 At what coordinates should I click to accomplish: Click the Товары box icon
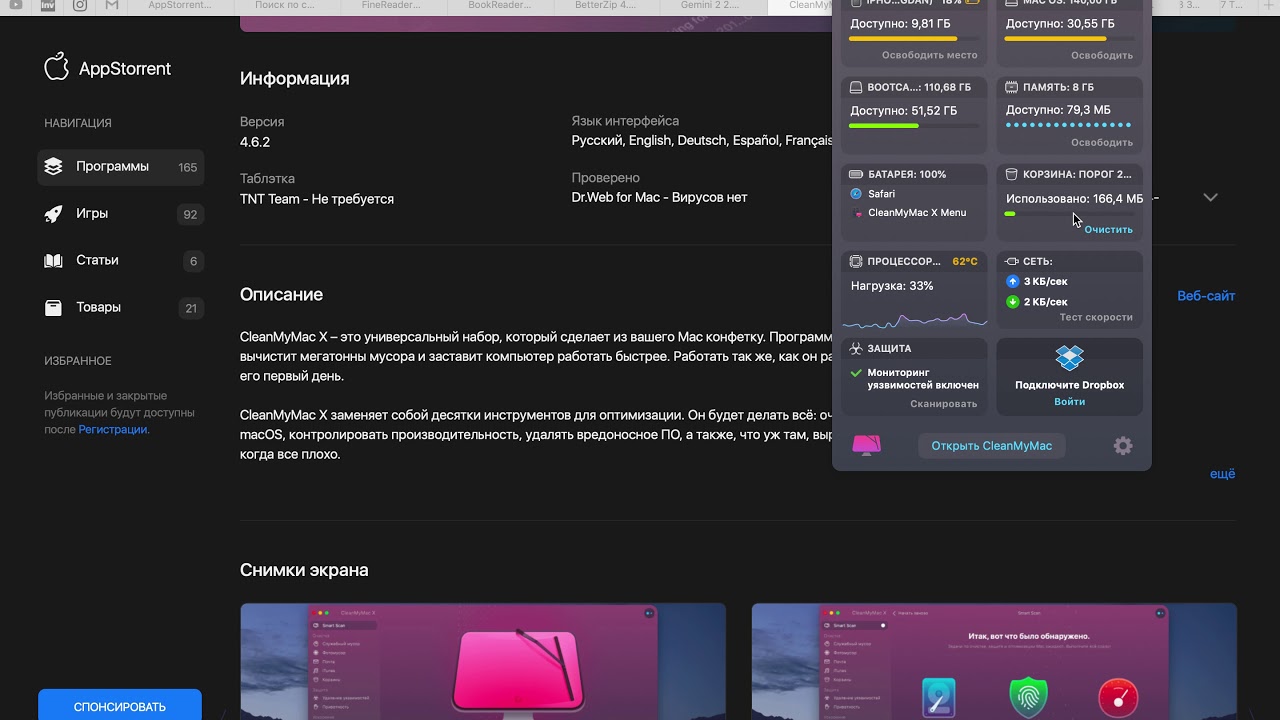(x=54, y=308)
